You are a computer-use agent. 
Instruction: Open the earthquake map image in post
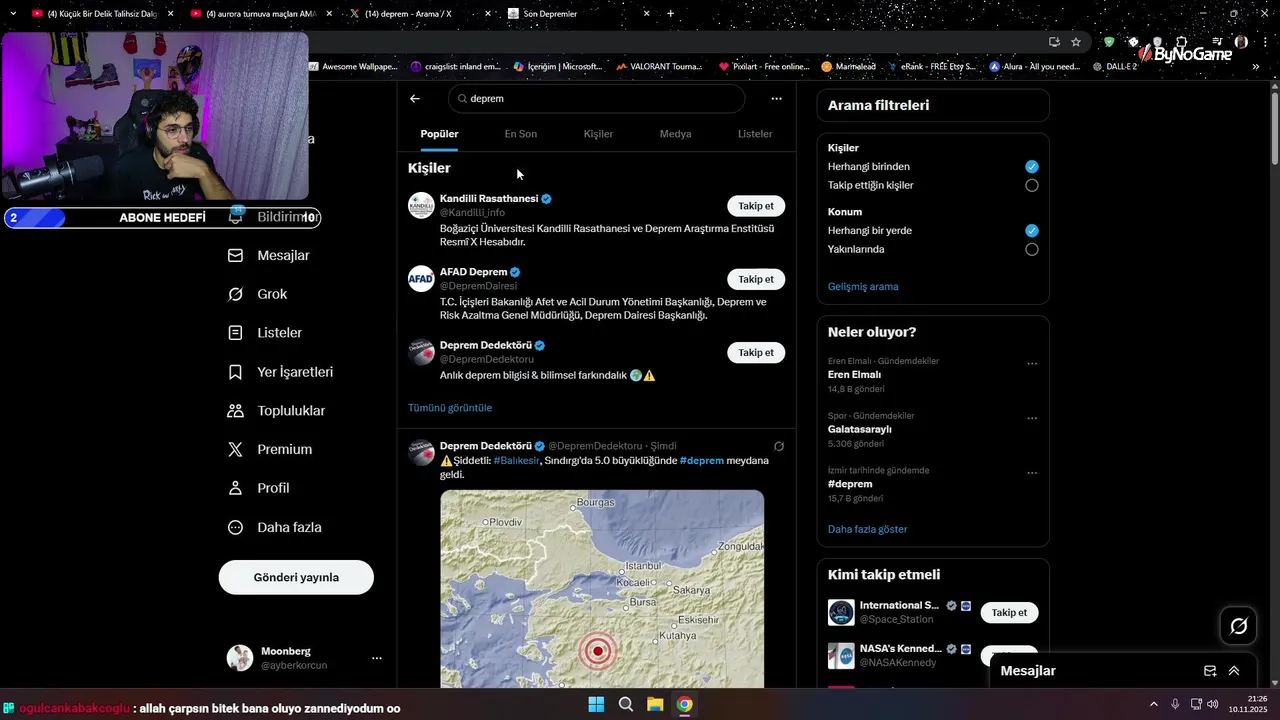coord(602,589)
